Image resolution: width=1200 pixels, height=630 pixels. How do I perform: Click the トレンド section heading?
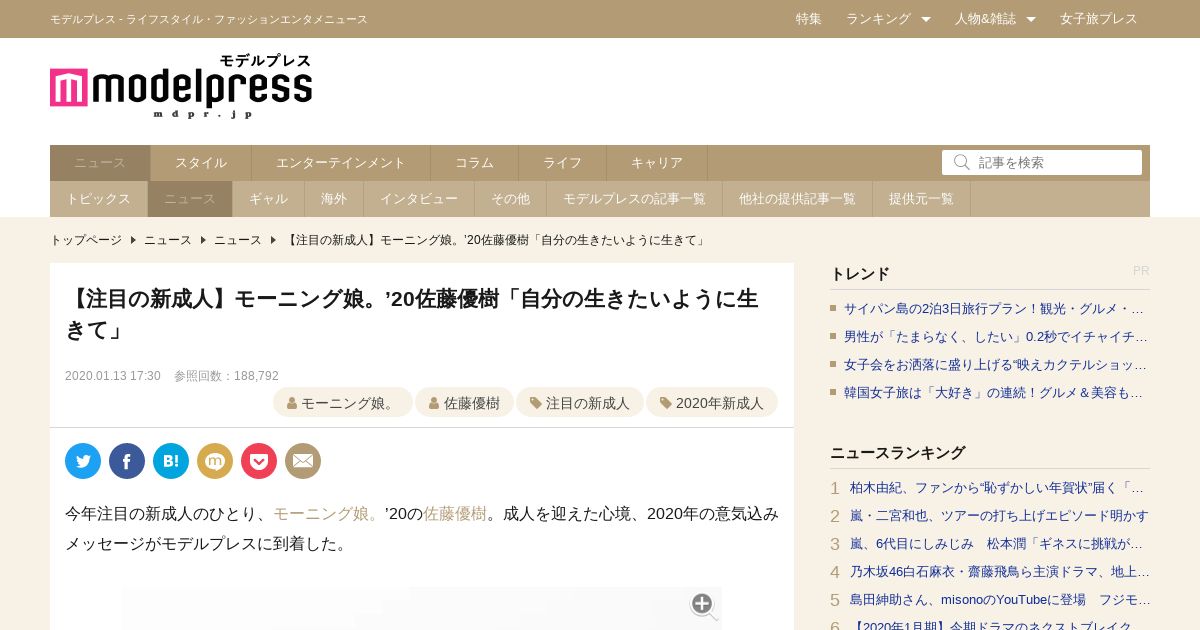tap(860, 274)
